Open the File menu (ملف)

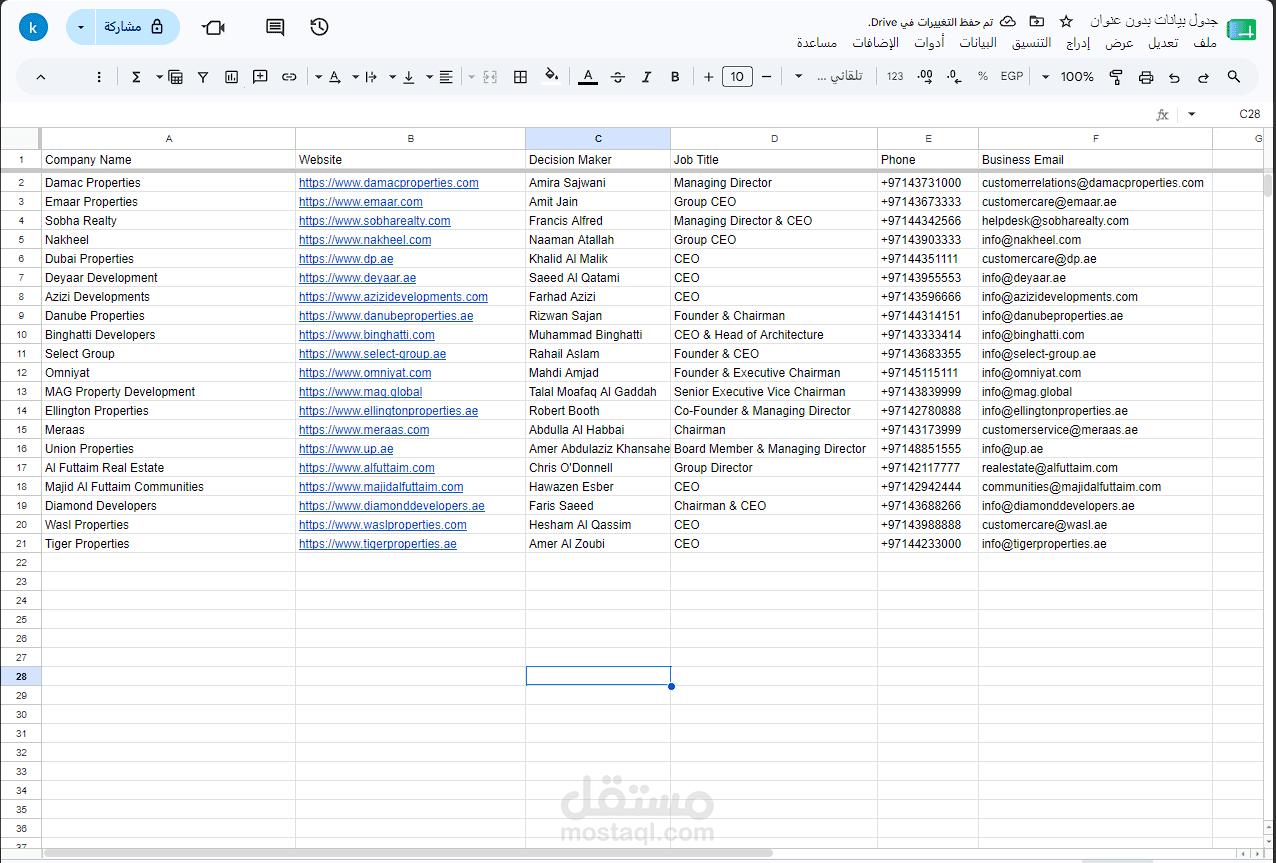1206,43
